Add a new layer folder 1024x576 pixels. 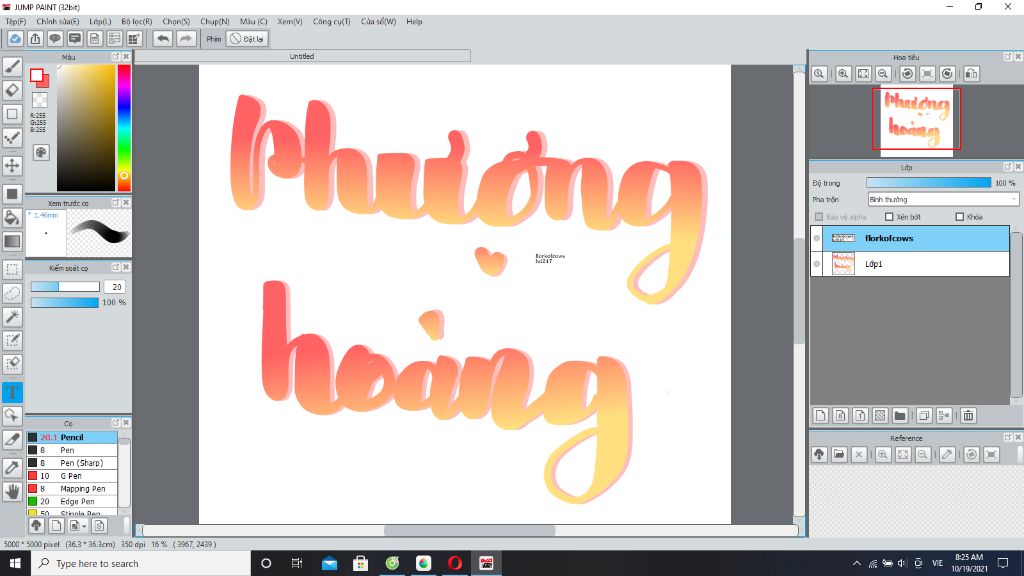pyautogui.click(x=900, y=415)
